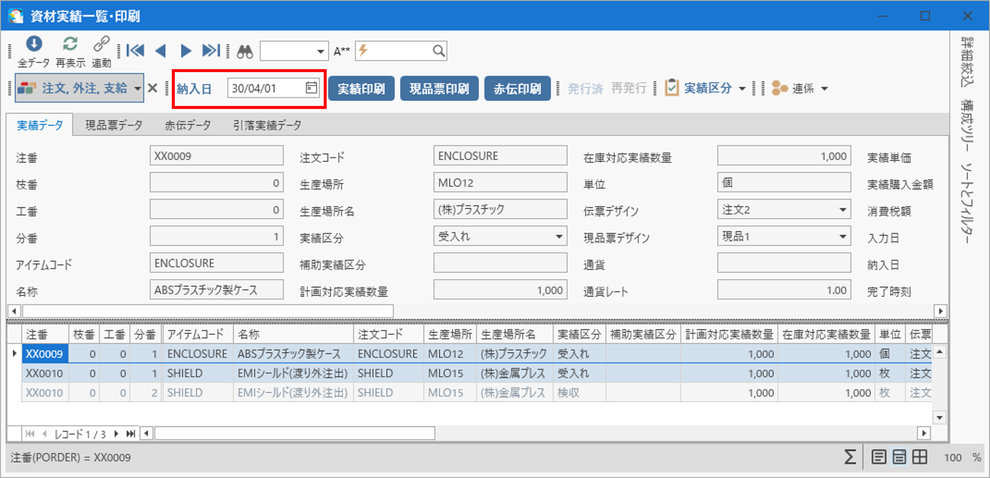Click the 全データ download icon
Viewport: 990px width, 478px height.
coord(33,44)
